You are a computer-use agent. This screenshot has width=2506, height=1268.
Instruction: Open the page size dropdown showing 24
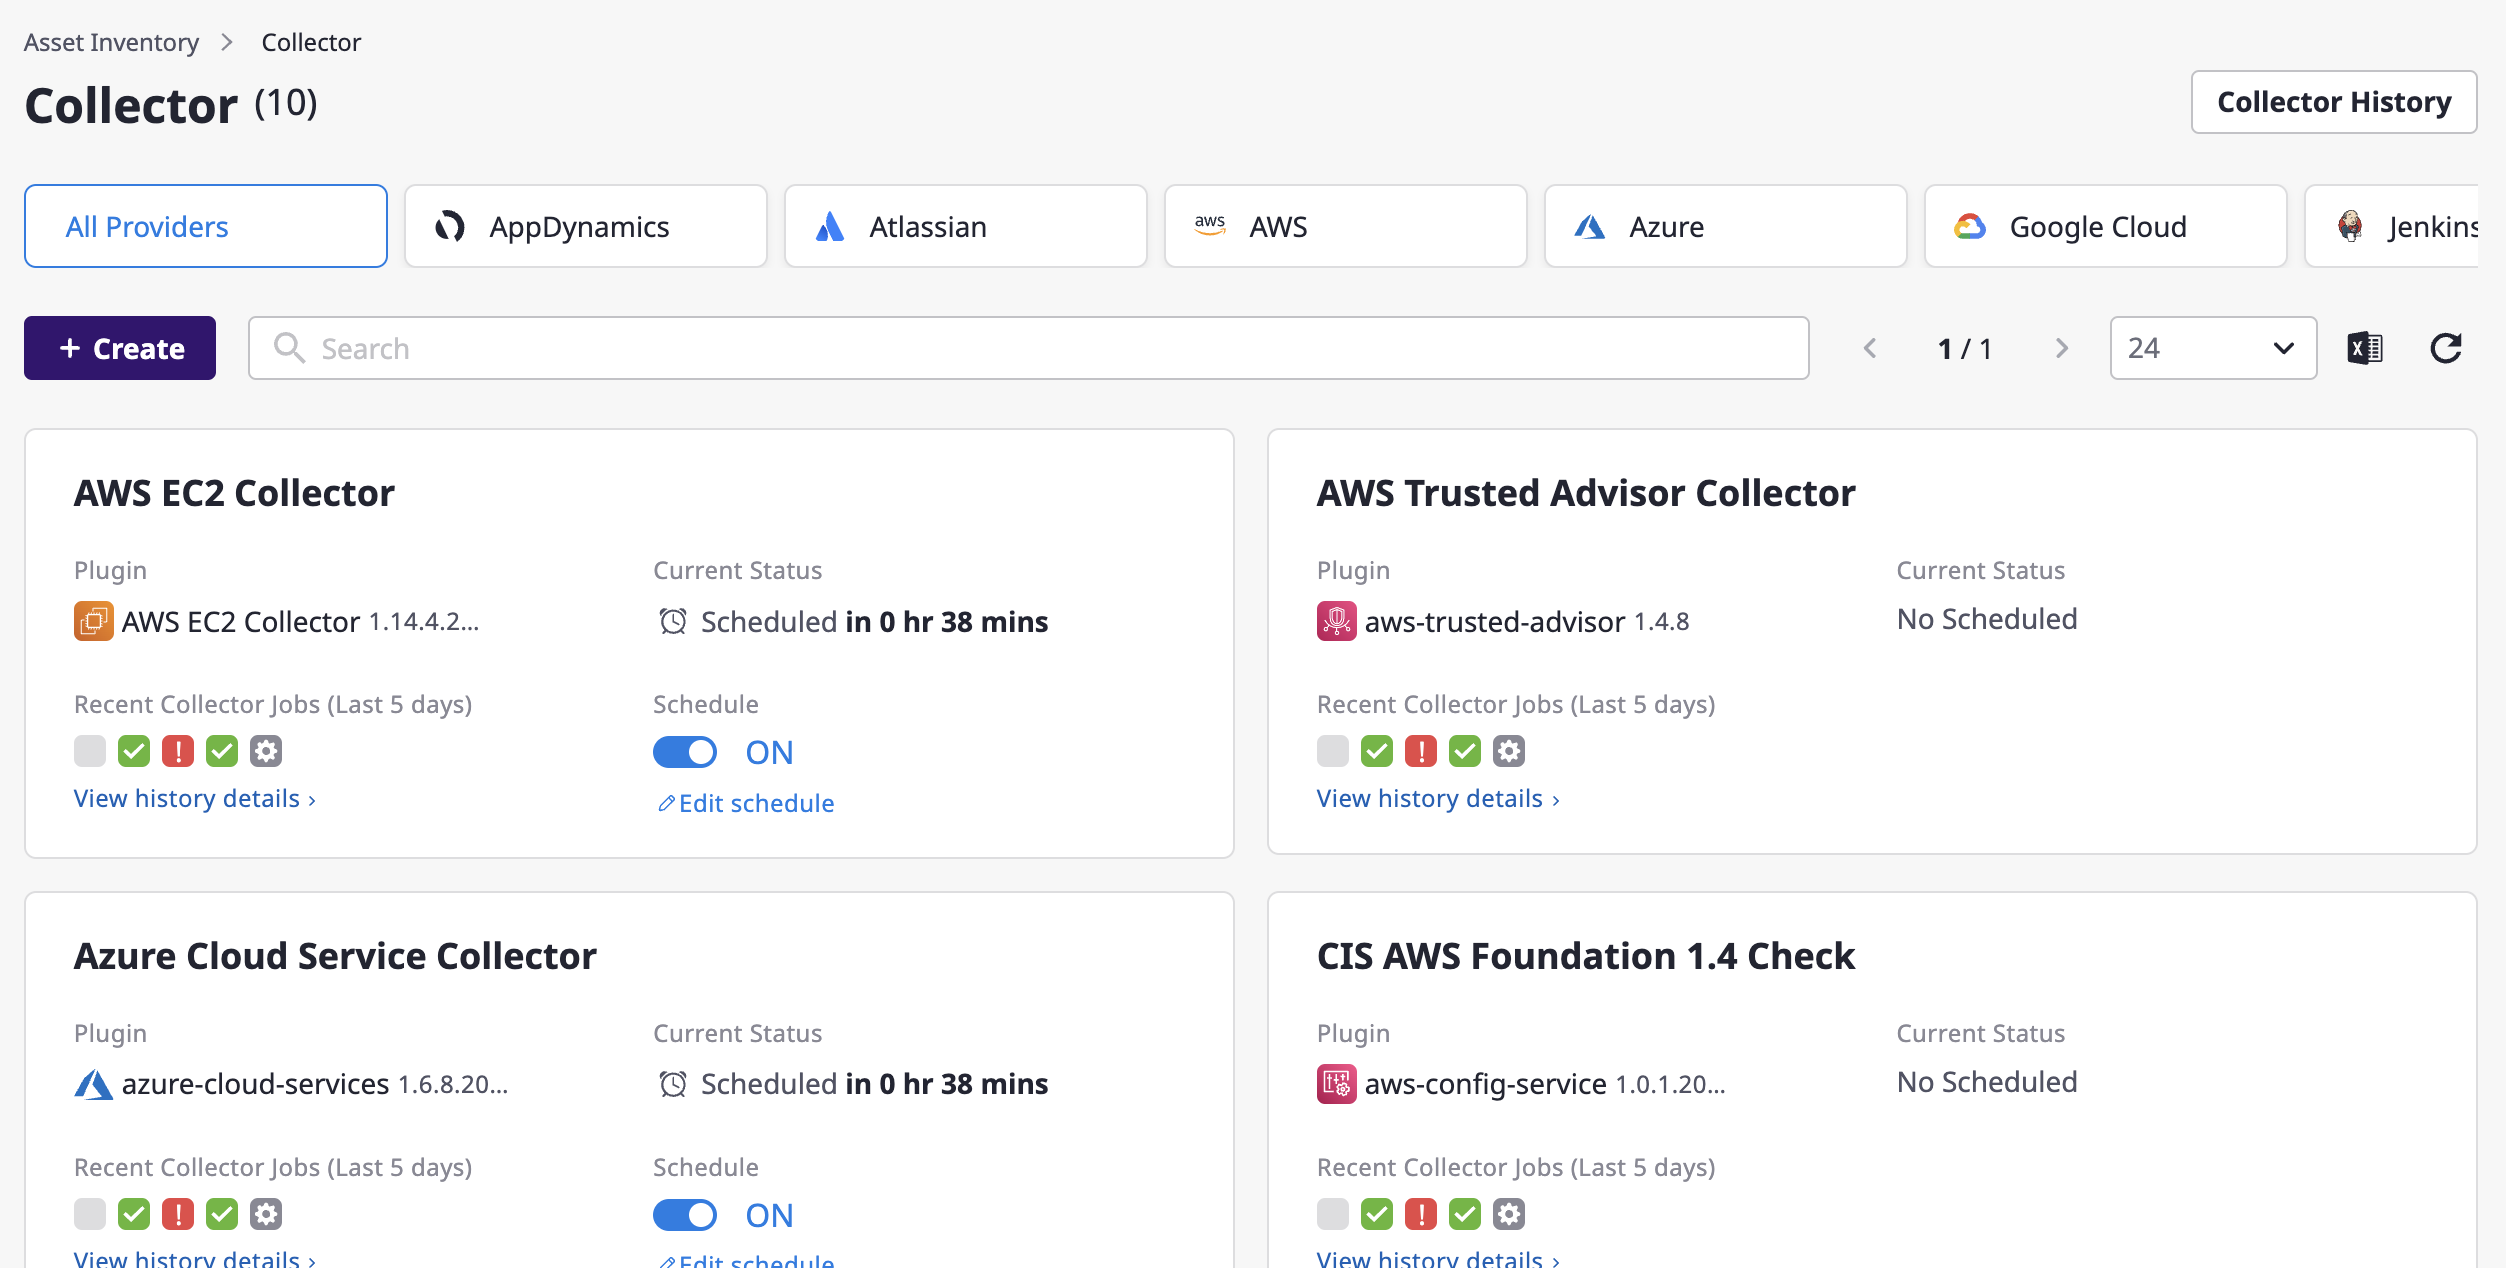point(2211,348)
